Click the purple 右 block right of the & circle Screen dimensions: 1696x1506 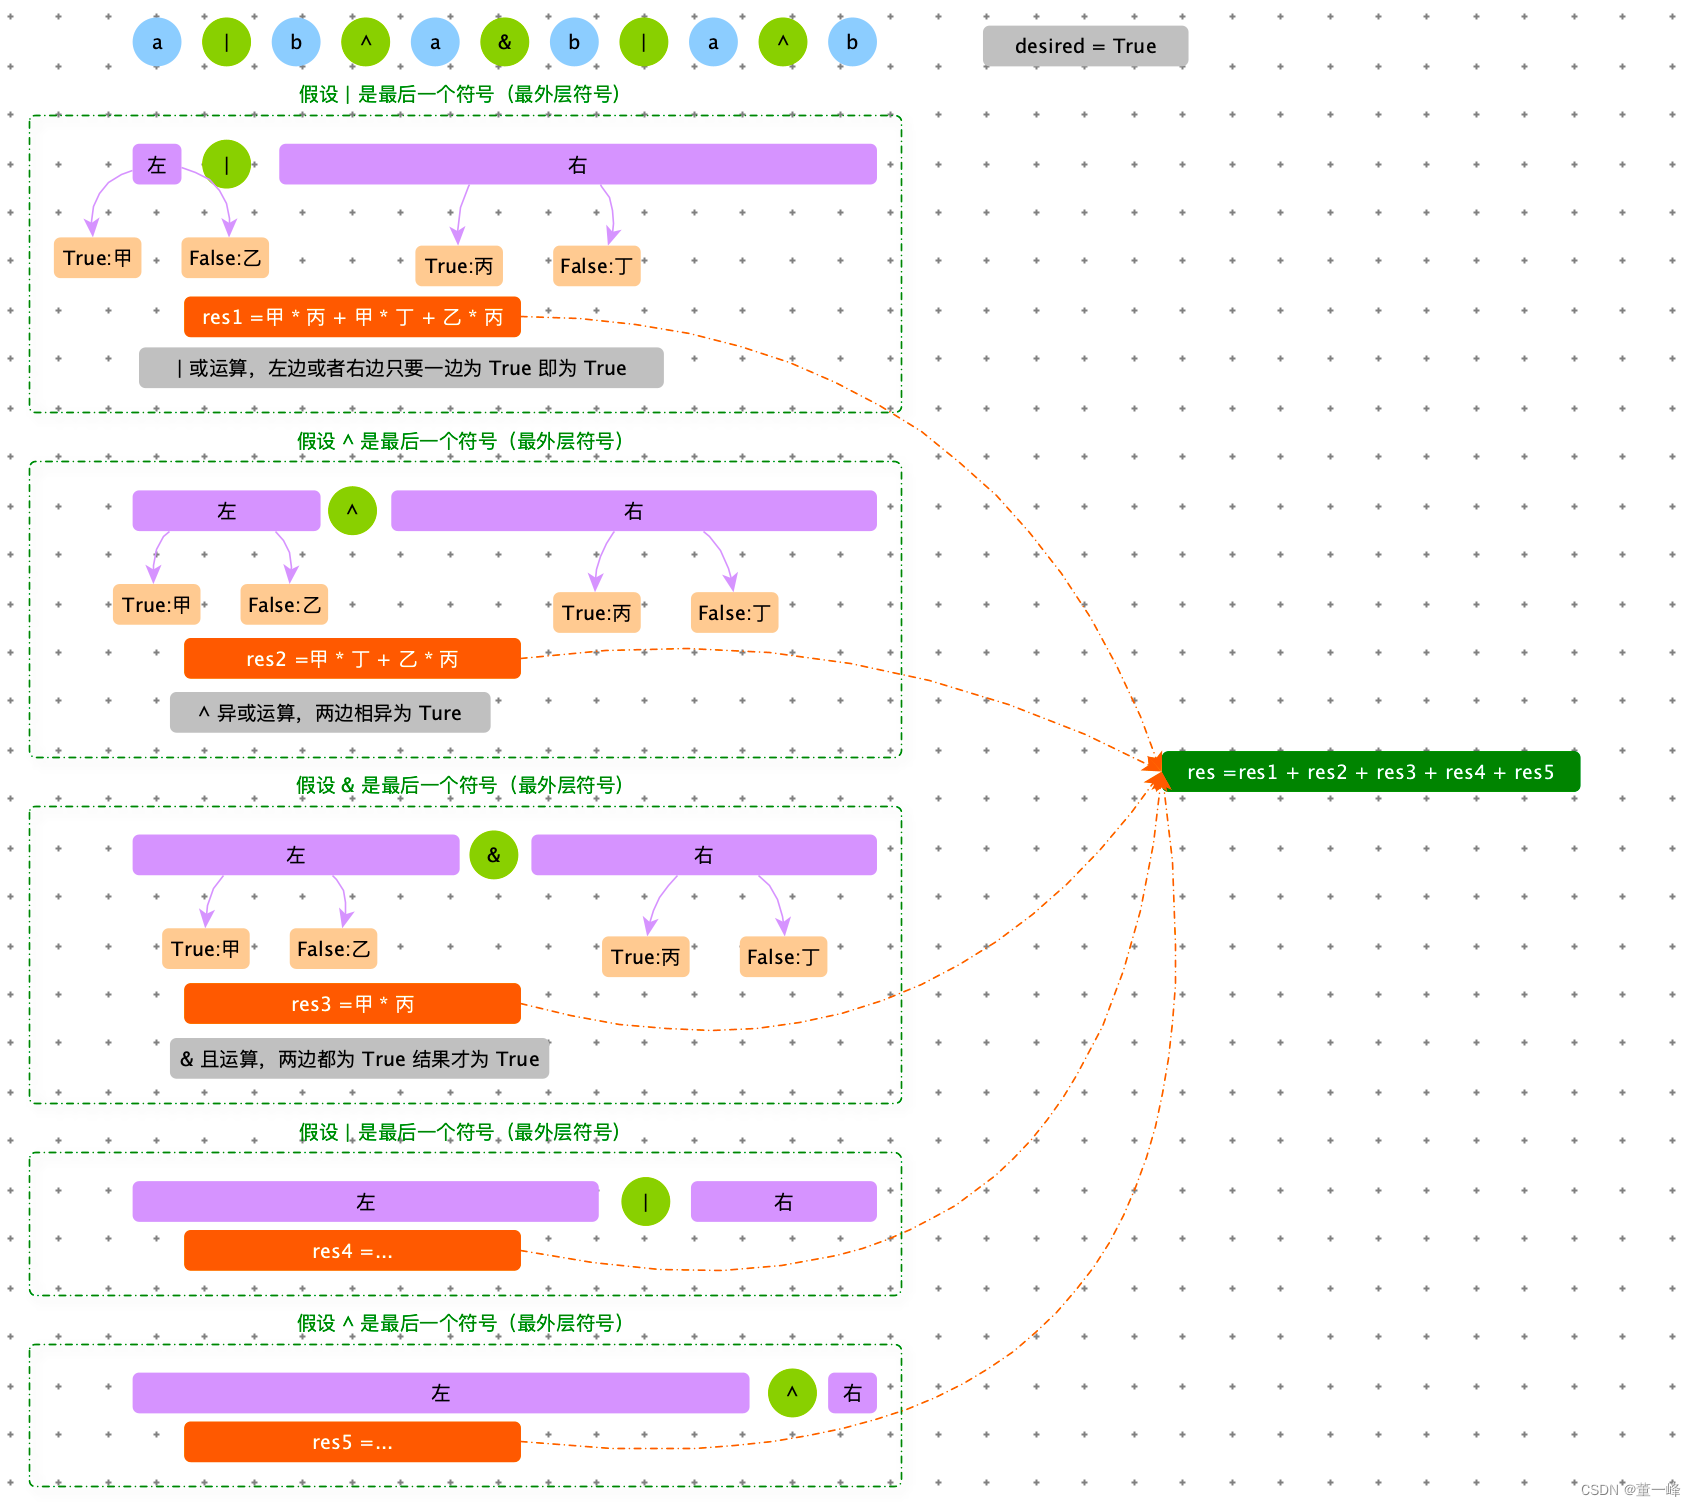pyautogui.click(x=704, y=855)
